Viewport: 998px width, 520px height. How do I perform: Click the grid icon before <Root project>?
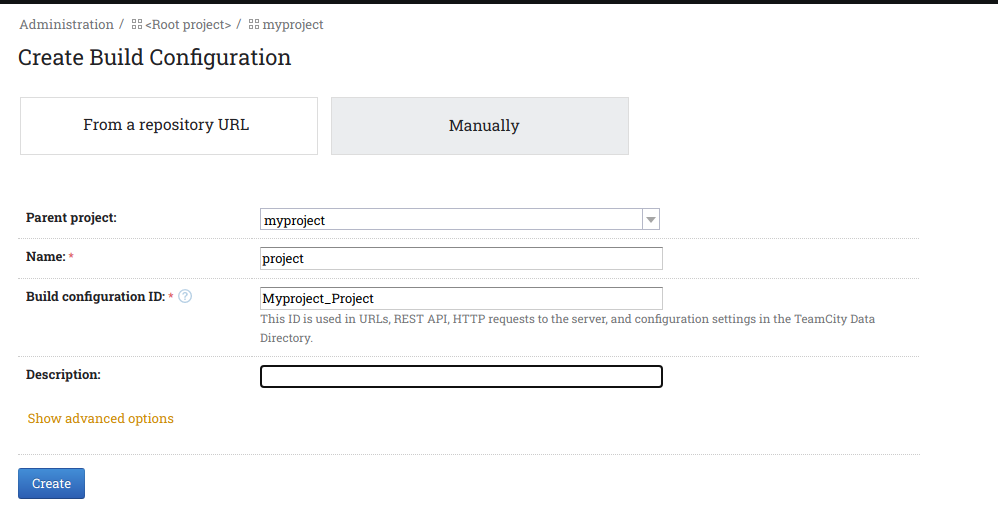click(x=137, y=24)
